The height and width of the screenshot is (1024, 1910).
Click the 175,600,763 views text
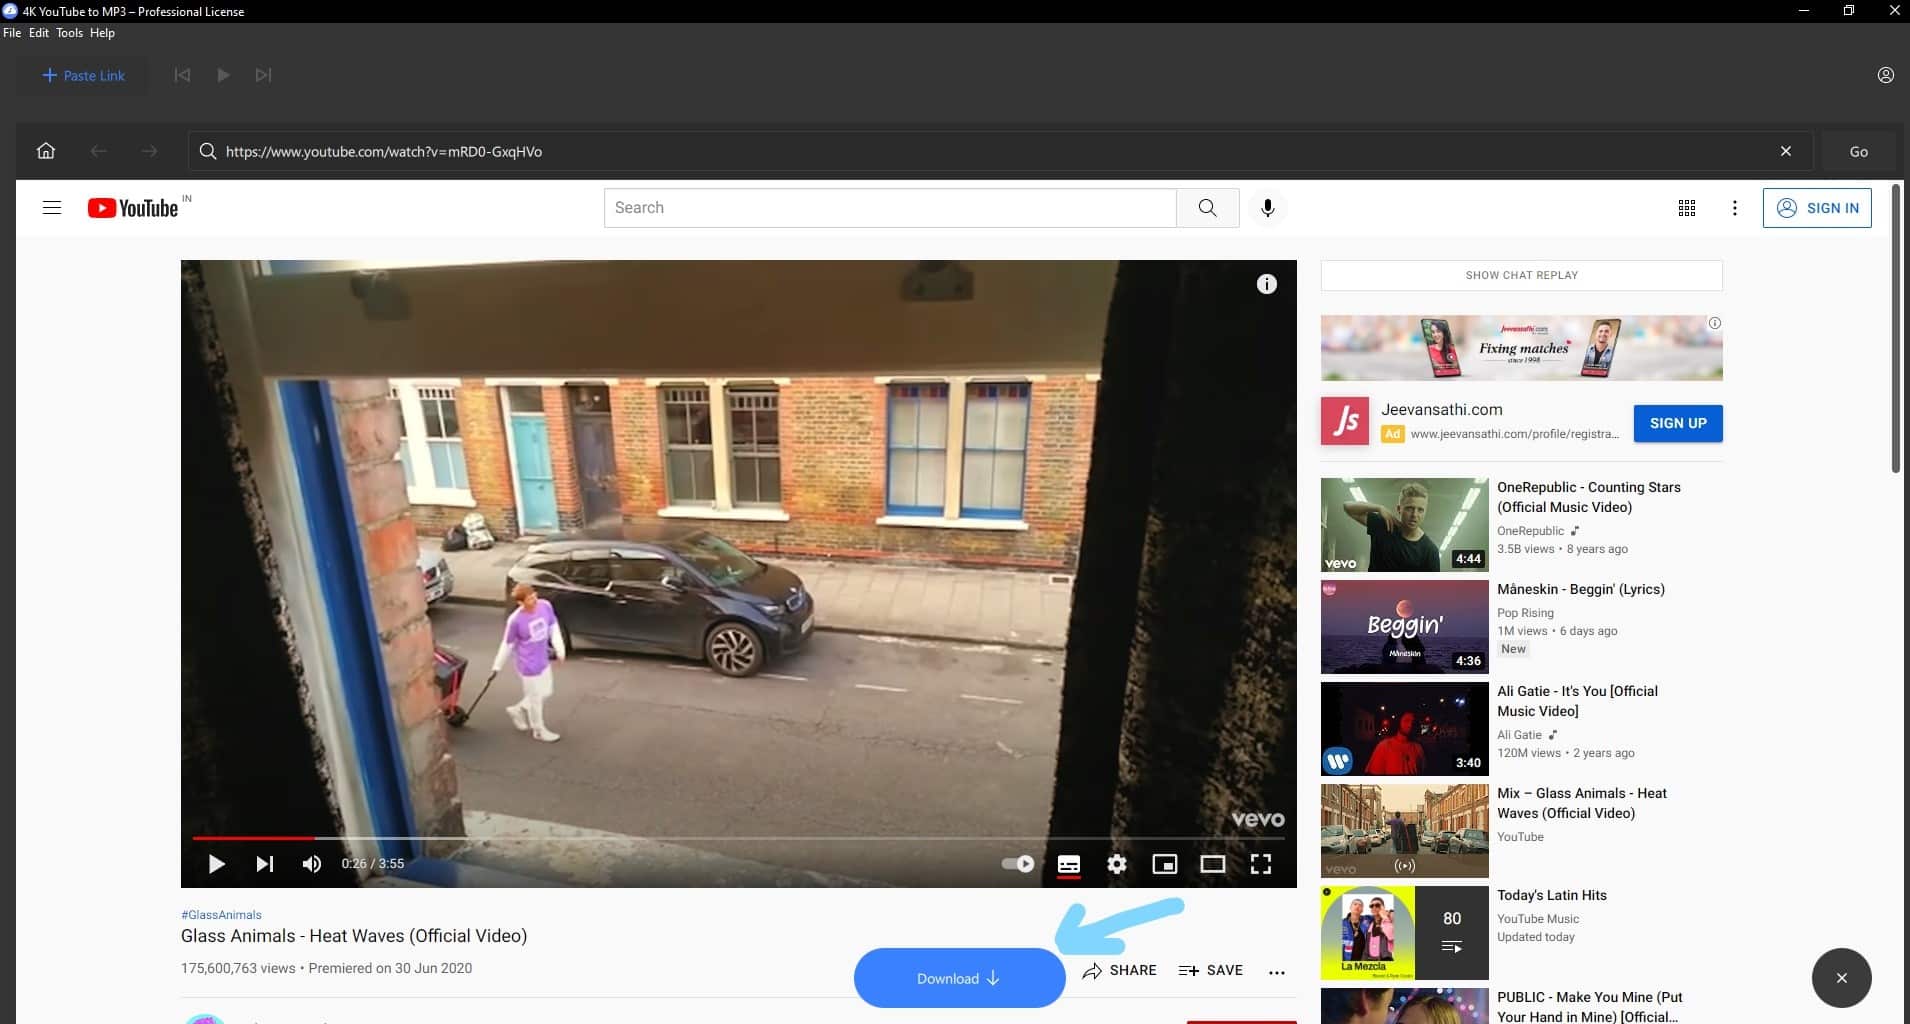(238, 968)
